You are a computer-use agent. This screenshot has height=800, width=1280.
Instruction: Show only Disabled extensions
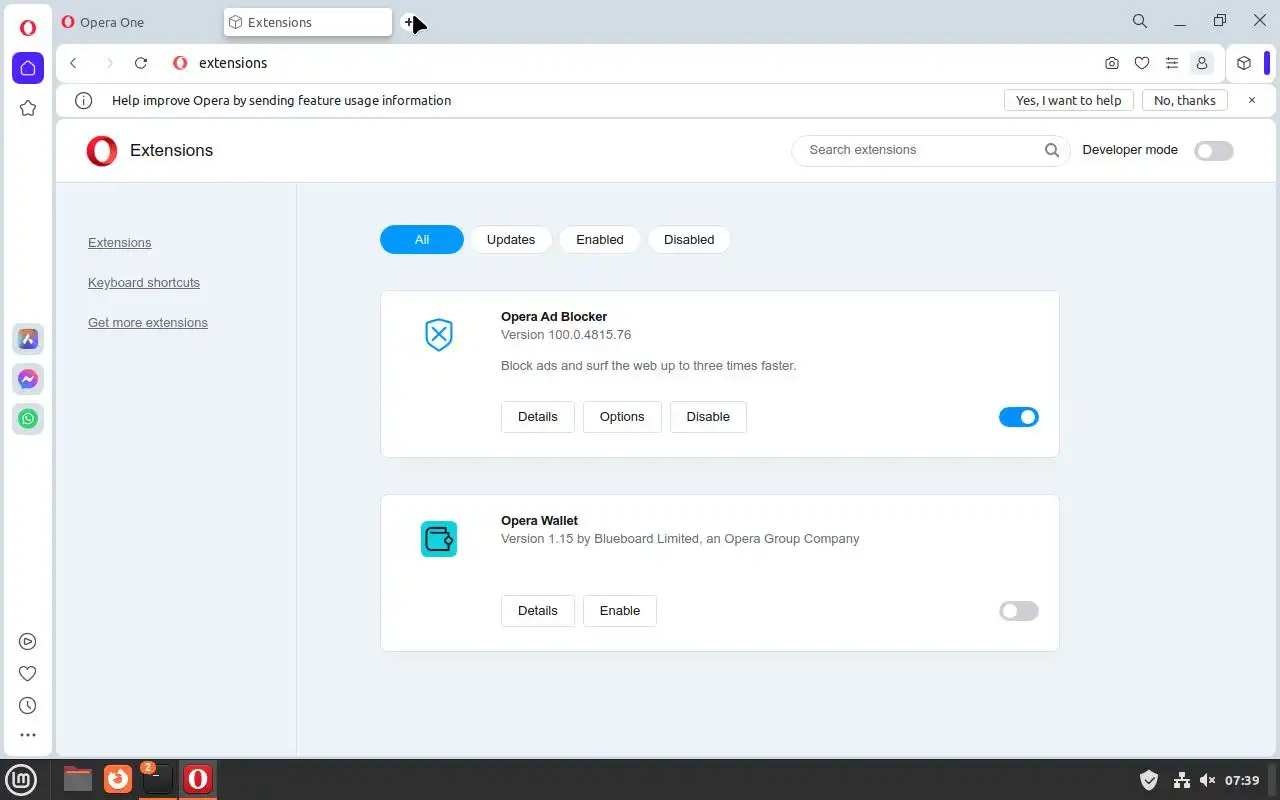pyautogui.click(x=689, y=240)
